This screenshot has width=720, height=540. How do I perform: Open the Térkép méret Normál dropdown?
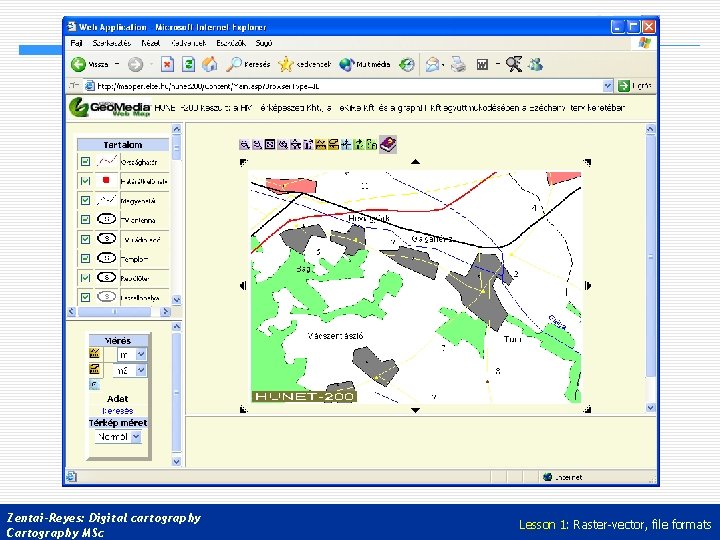(136, 437)
